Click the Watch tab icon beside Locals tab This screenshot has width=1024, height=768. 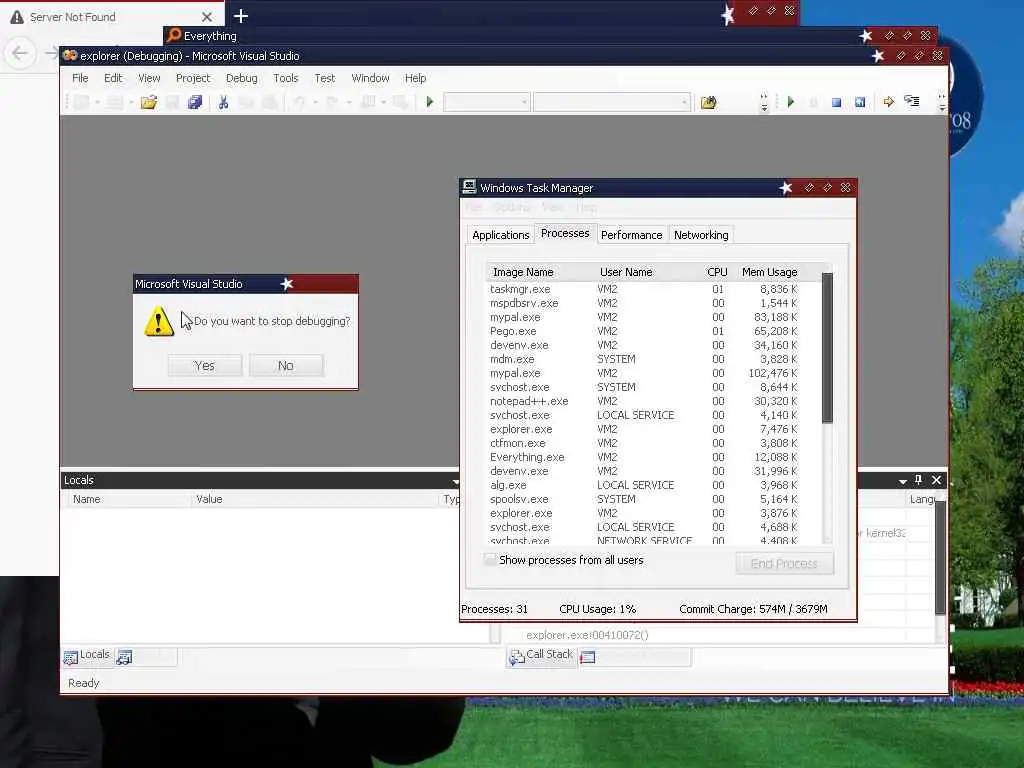click(x=124, y=657)
